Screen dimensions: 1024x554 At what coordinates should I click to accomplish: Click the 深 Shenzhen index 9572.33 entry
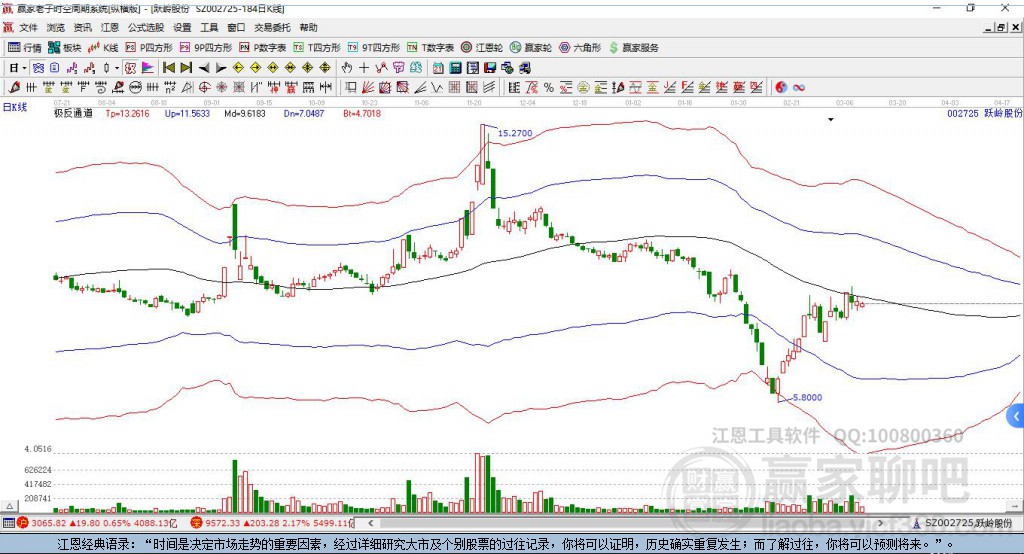(x=272, y=523)
